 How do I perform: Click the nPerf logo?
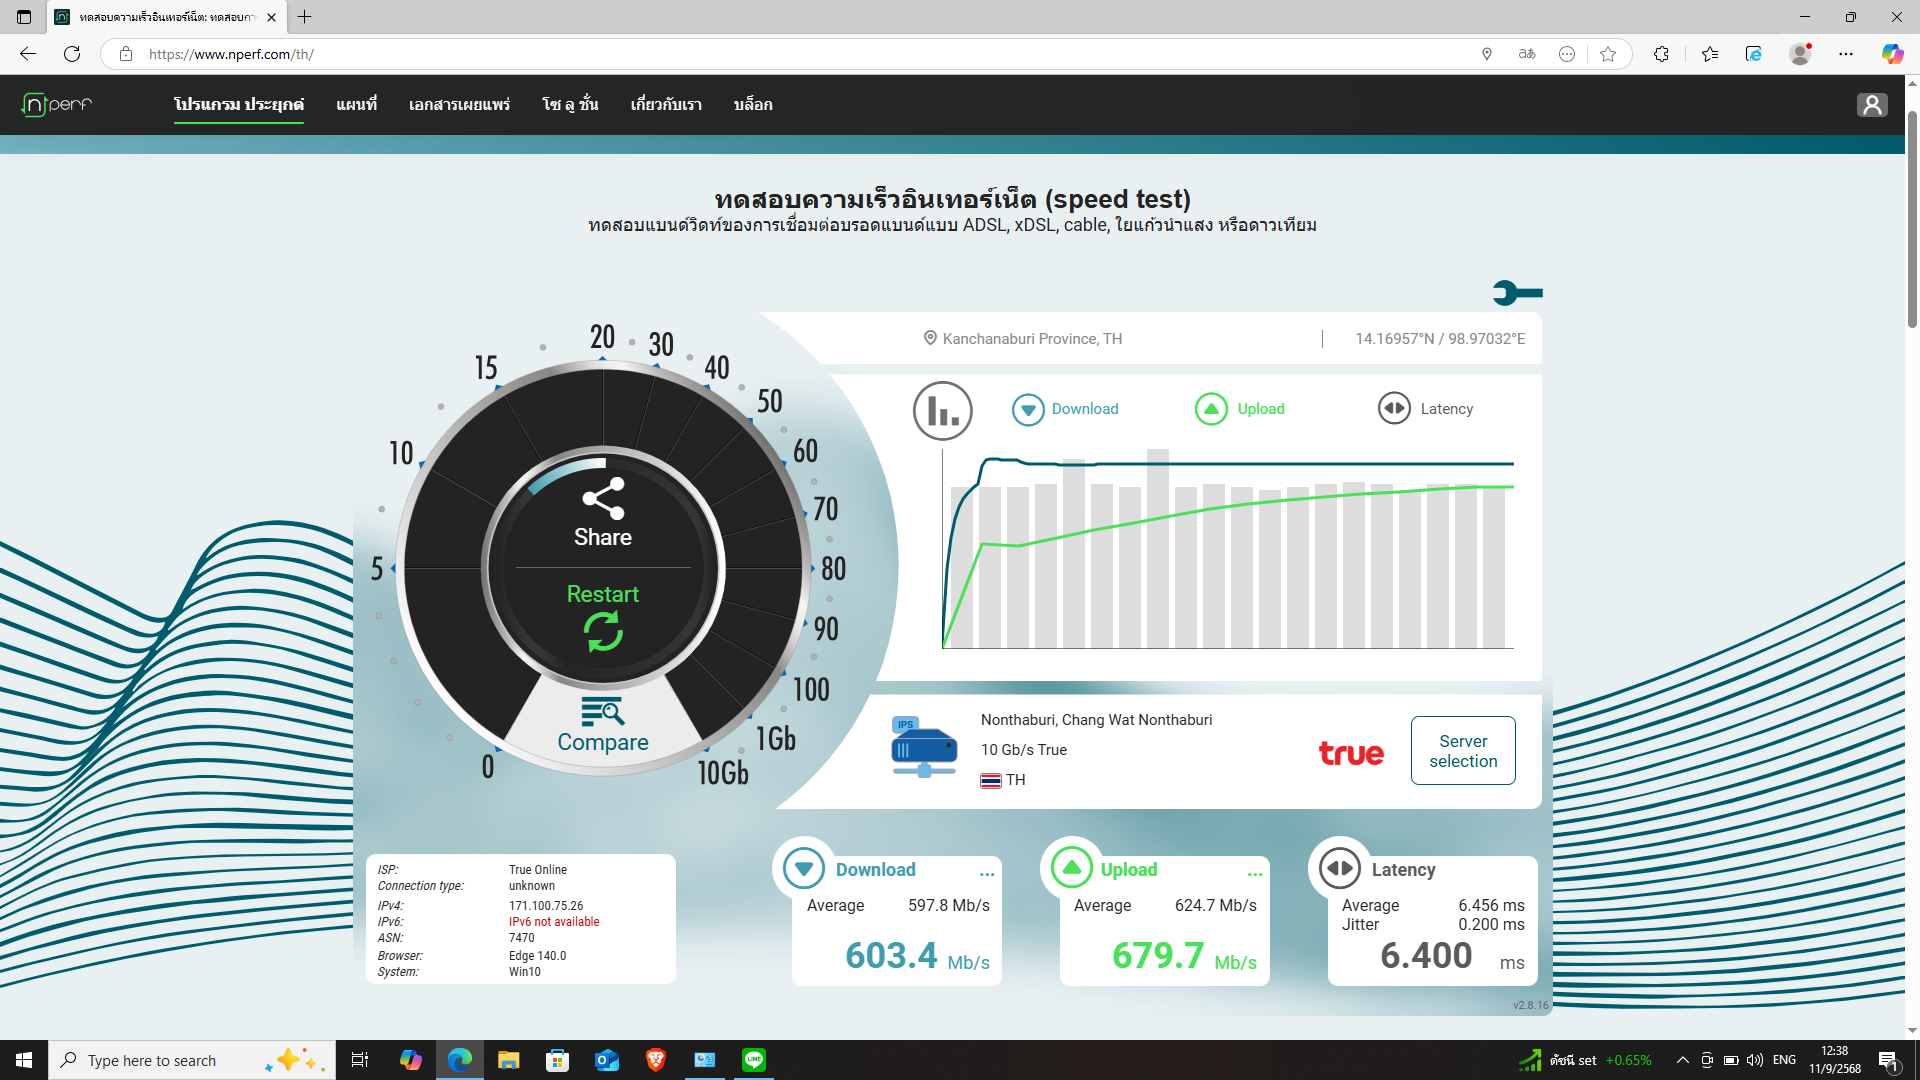(x=58, y=104)
